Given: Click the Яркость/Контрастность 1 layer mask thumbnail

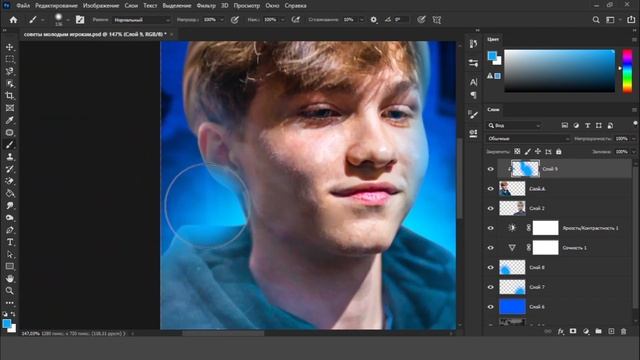Looking at the screenshot, I should pyautogui.click(x=546, y=228).
